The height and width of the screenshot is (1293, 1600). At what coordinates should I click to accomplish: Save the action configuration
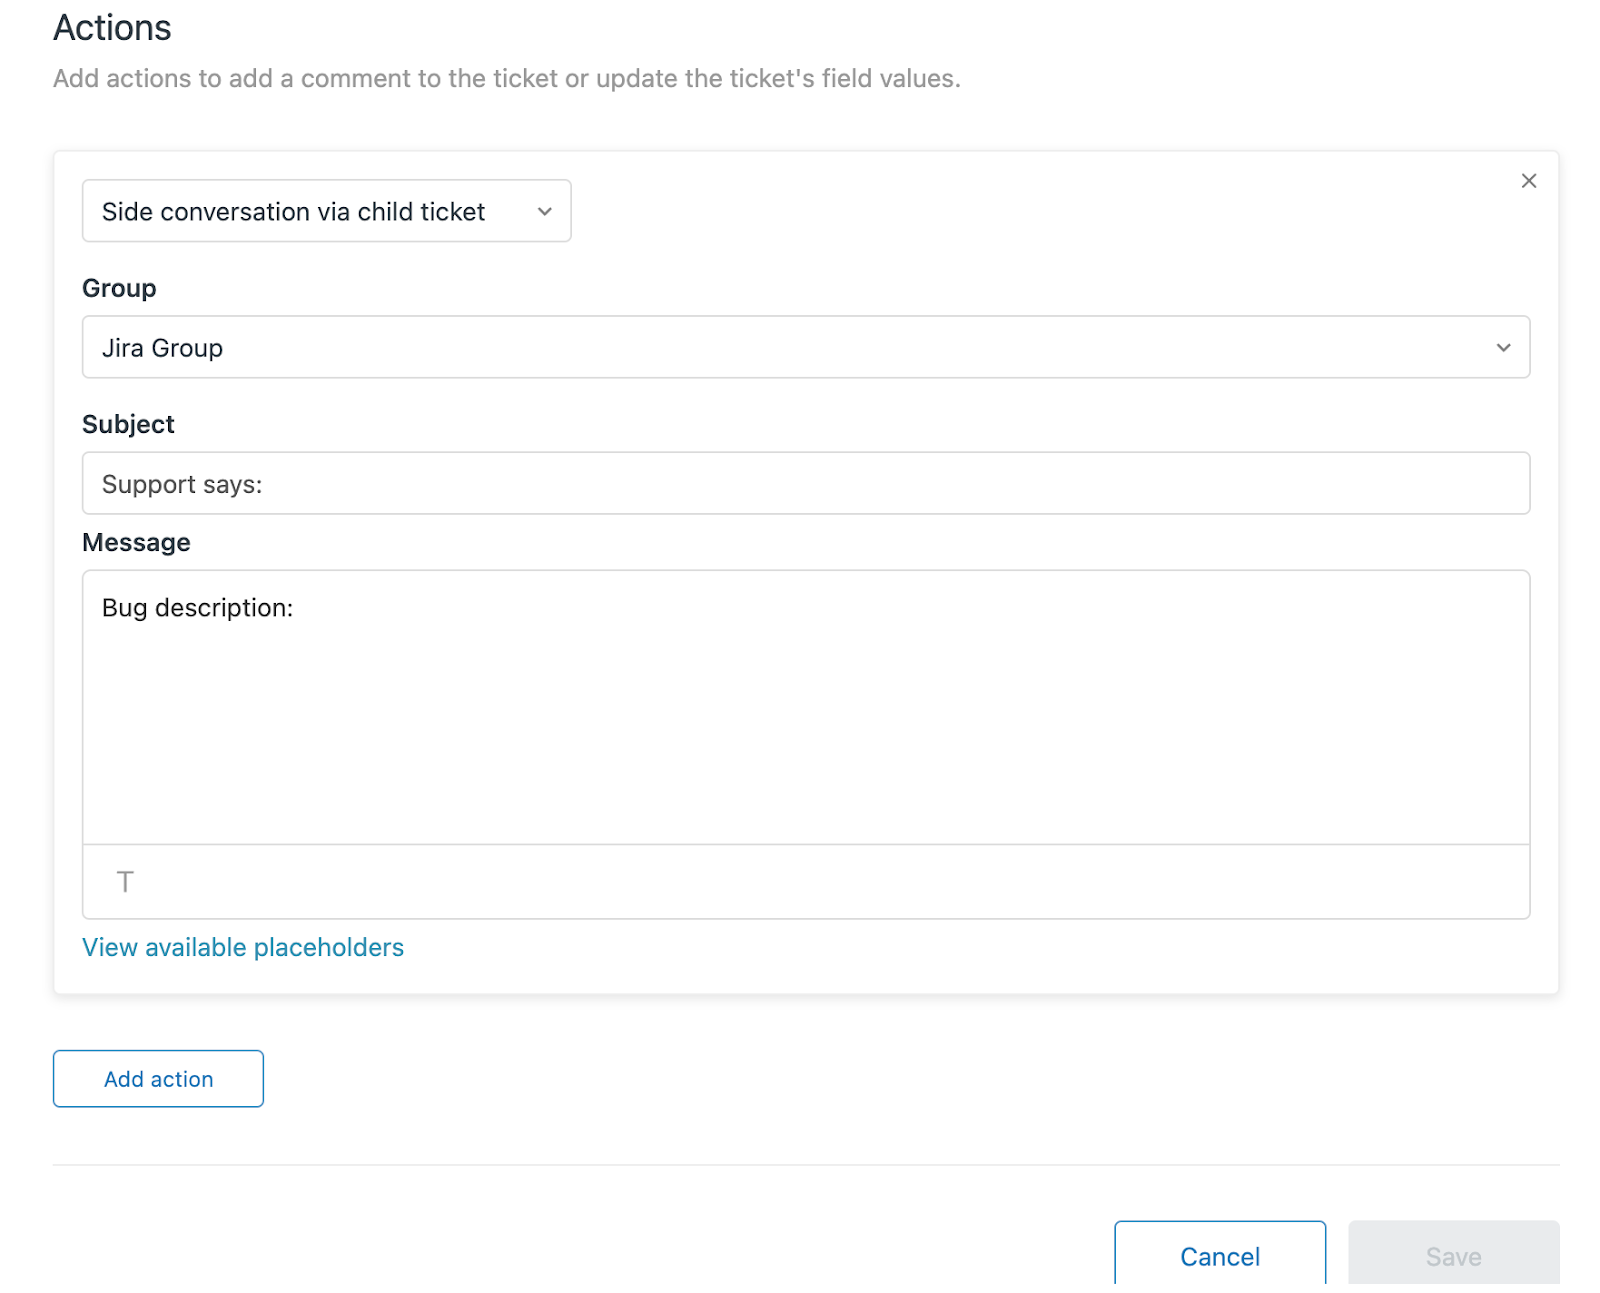1453,1255
